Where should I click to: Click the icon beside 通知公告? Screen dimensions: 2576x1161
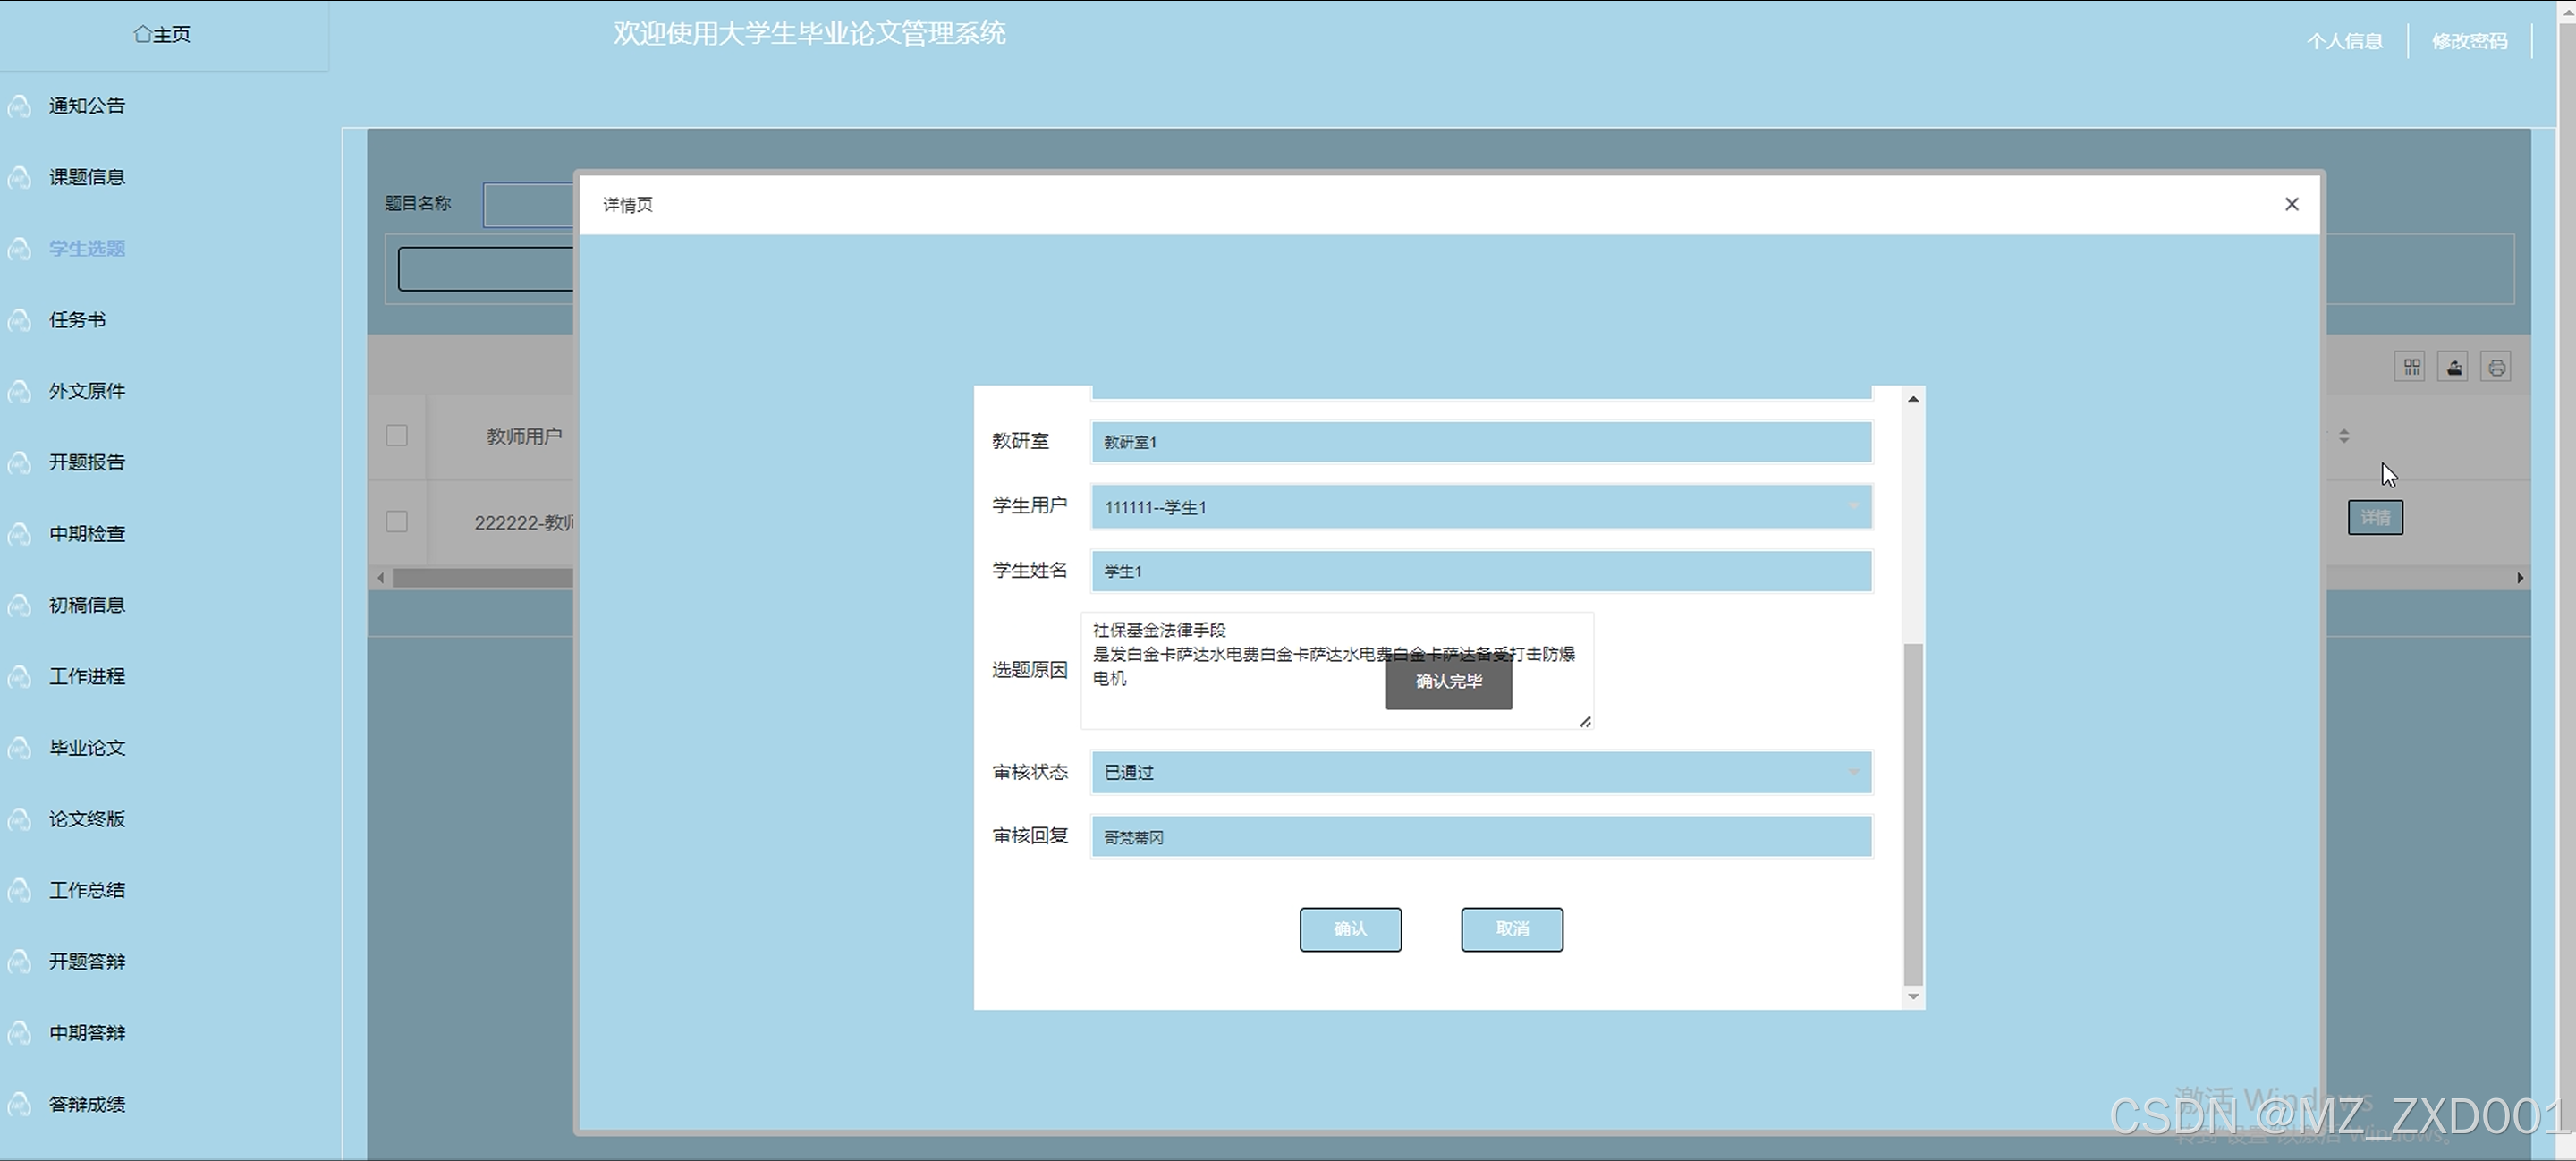click(x=19, y=106)
